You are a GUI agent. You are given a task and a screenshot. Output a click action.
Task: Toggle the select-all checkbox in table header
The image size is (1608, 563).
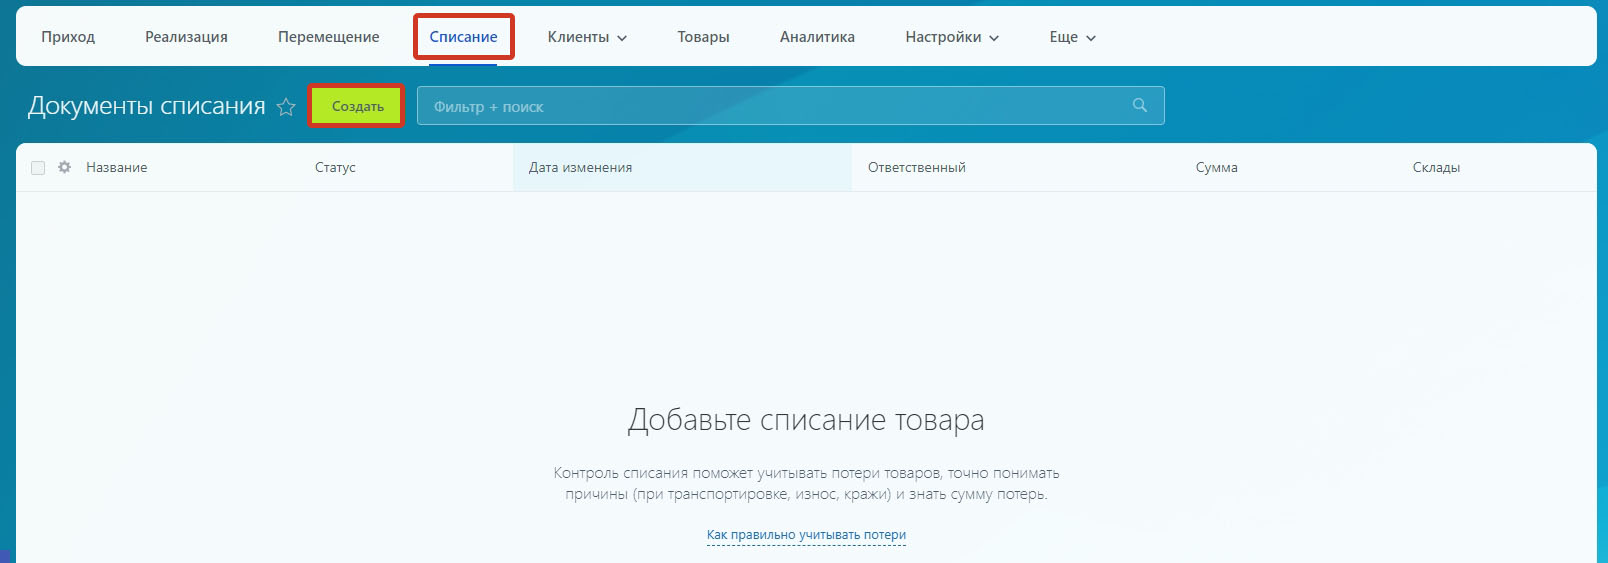(x=38, y=168)
